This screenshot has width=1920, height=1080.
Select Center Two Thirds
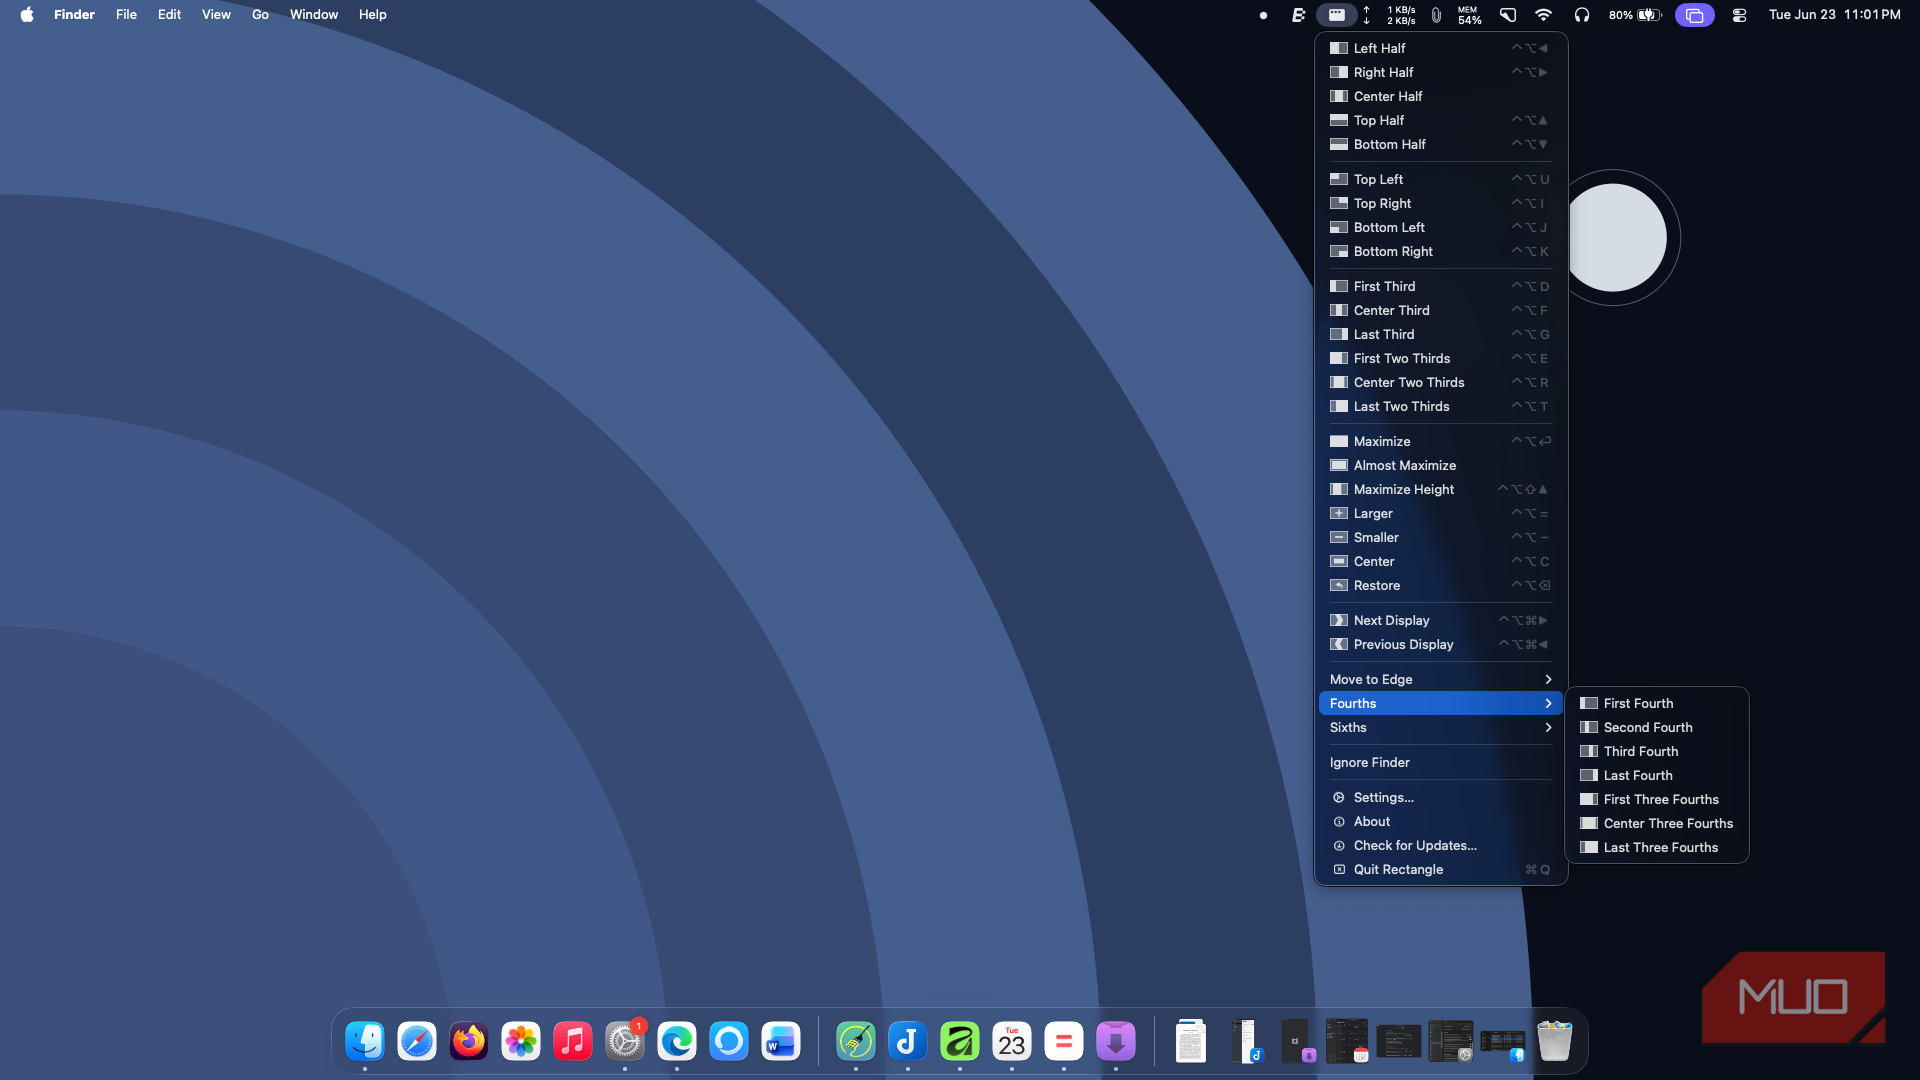tap(1441, 382)
